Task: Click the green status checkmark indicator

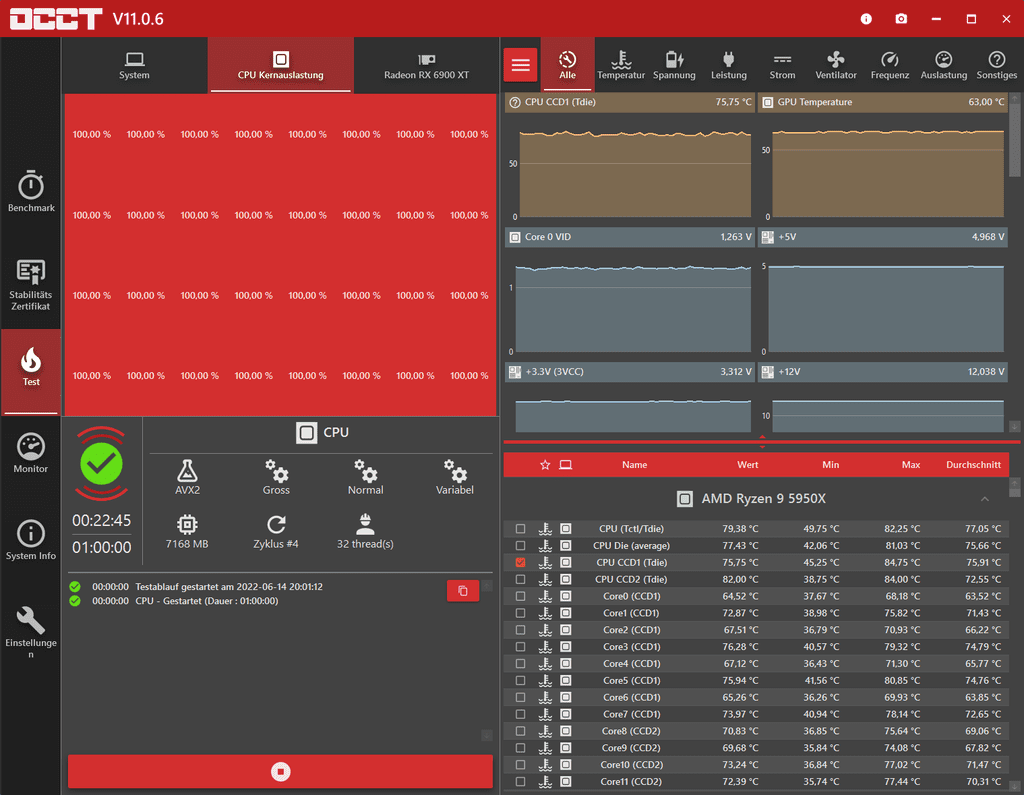Action: (101, 464)
